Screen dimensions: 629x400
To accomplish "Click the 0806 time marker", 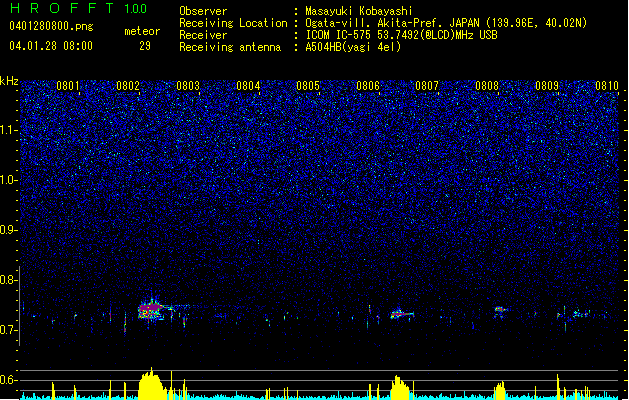I will coord(368,85).
